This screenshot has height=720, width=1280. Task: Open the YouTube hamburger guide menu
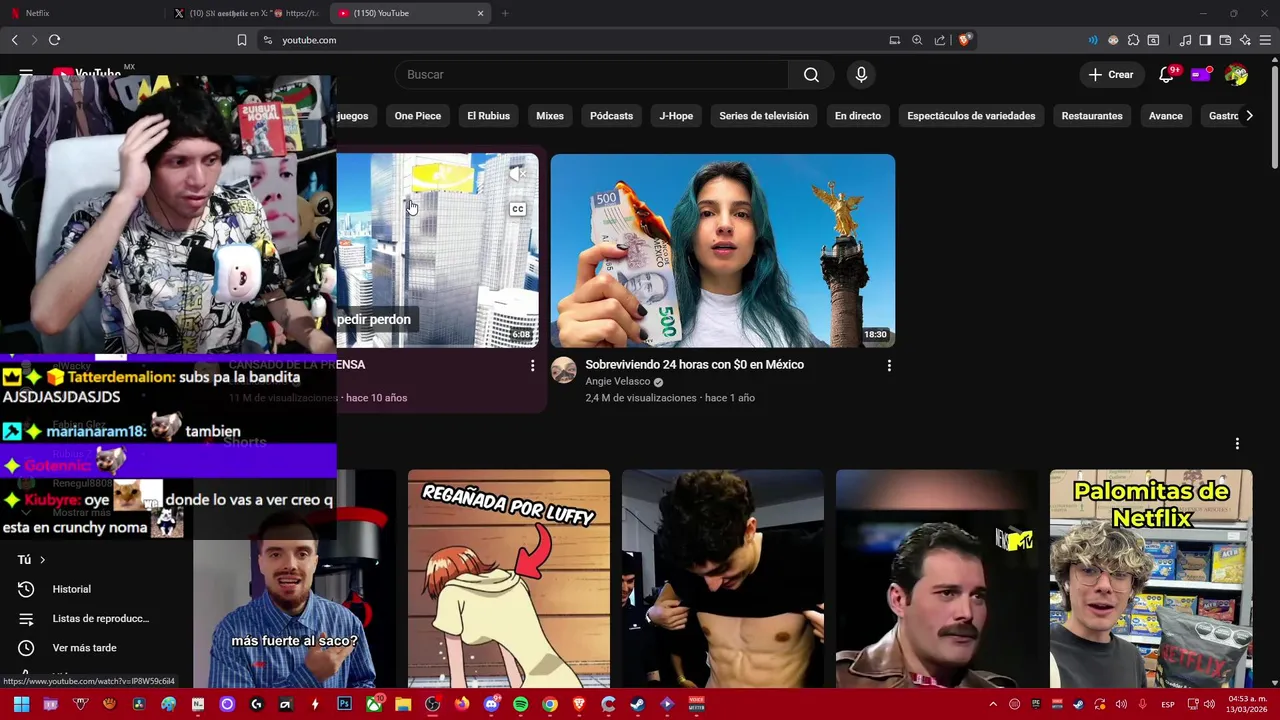[26, 74]
